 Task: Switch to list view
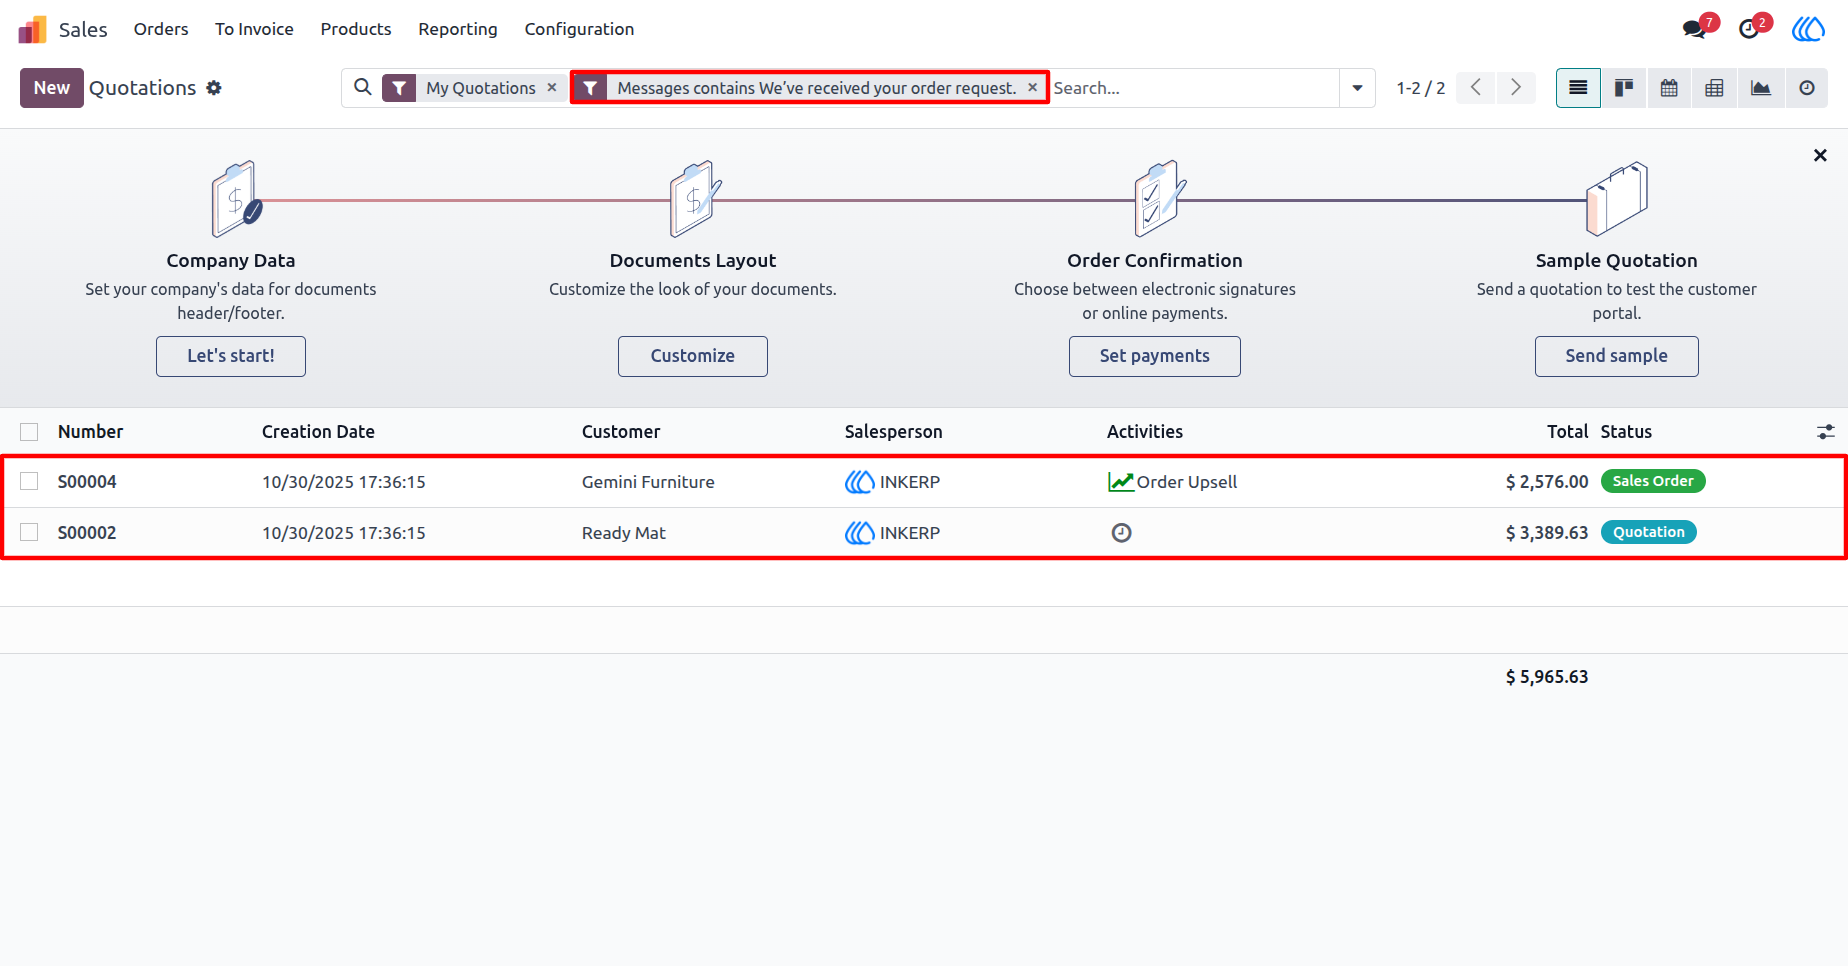tap(1578, 88)
